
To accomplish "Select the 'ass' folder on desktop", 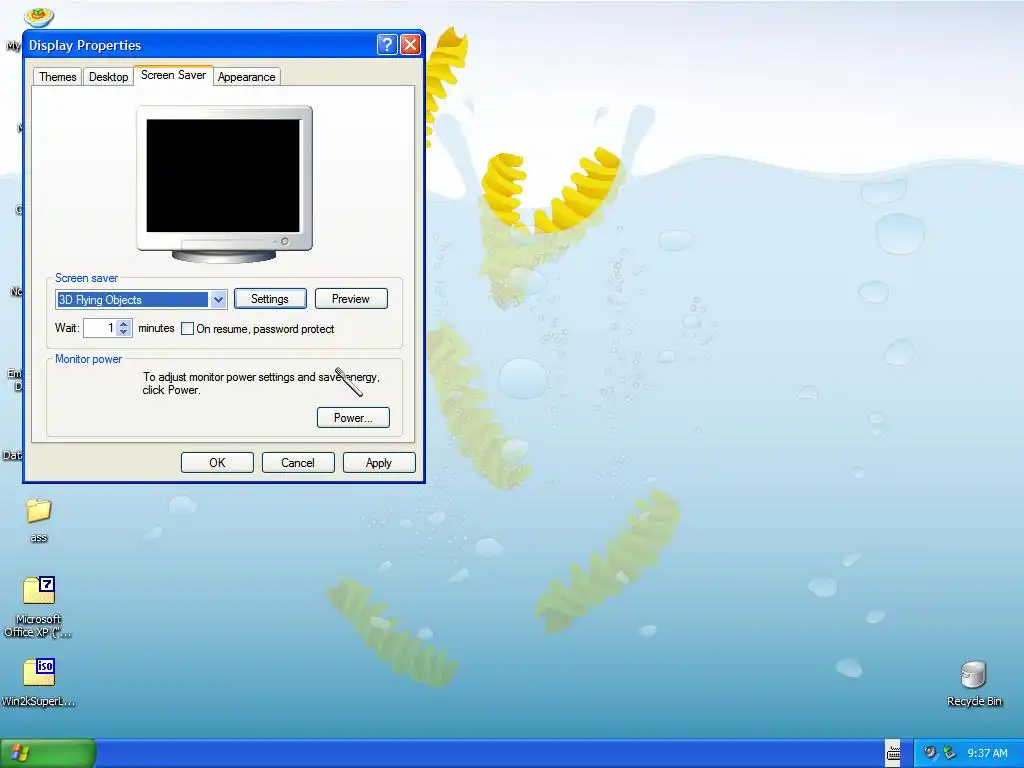I will click(x=39, y=520).
